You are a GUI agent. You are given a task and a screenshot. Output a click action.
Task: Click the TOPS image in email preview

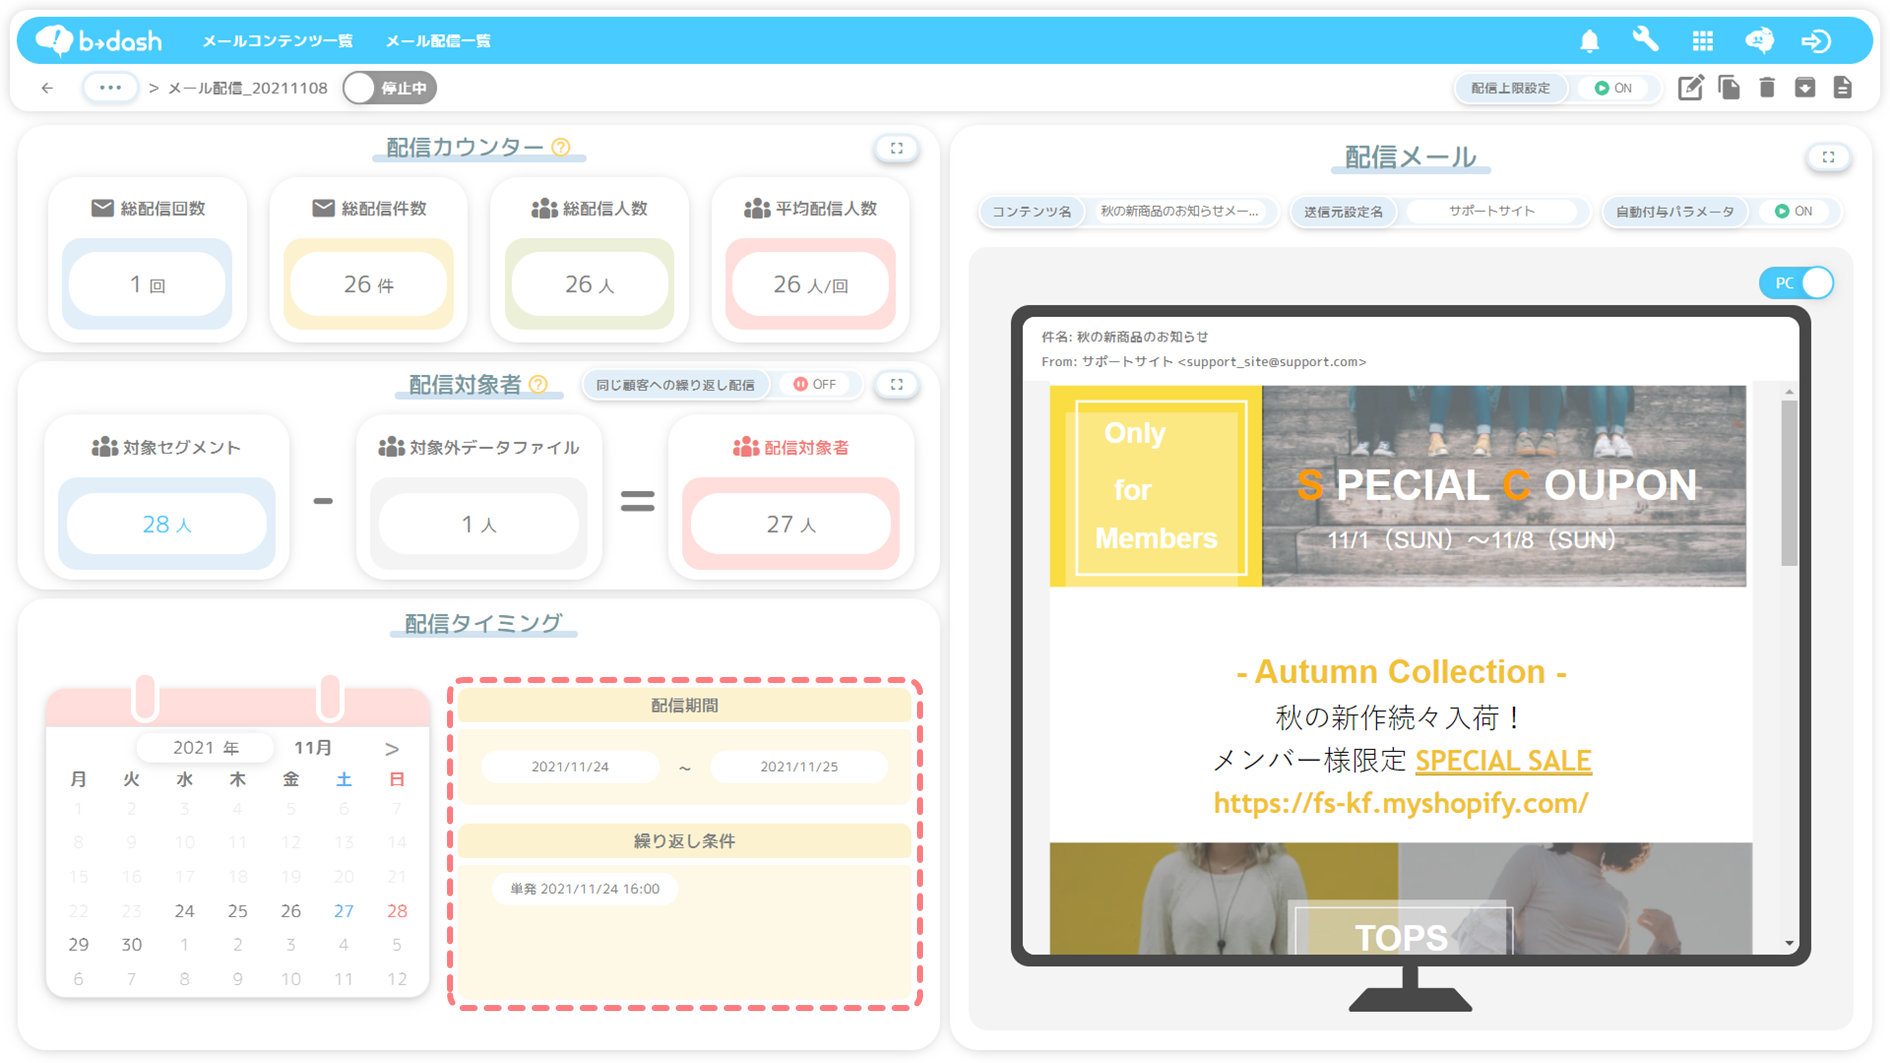[x=1400, y=898]
